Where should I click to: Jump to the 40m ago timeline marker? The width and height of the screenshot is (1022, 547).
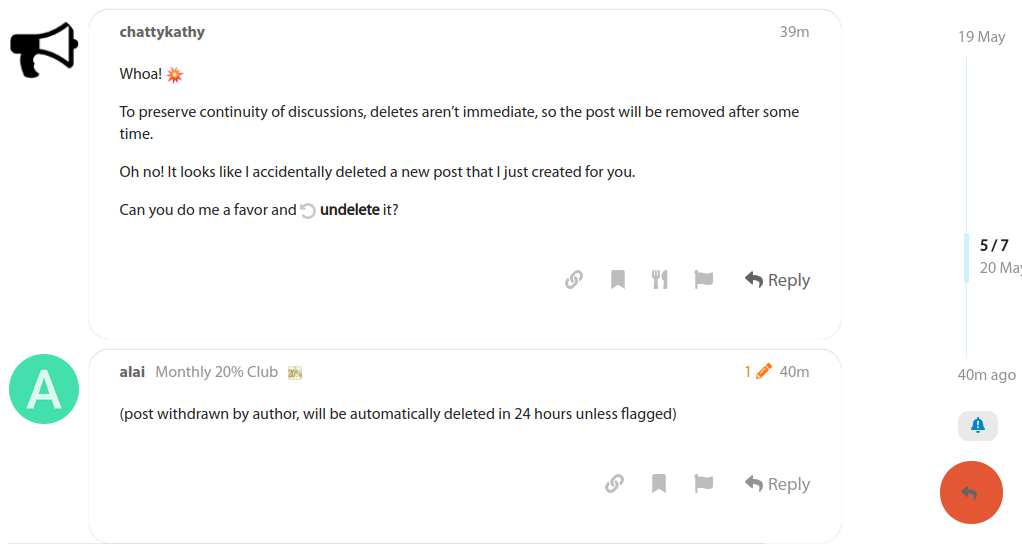(986, 375)
